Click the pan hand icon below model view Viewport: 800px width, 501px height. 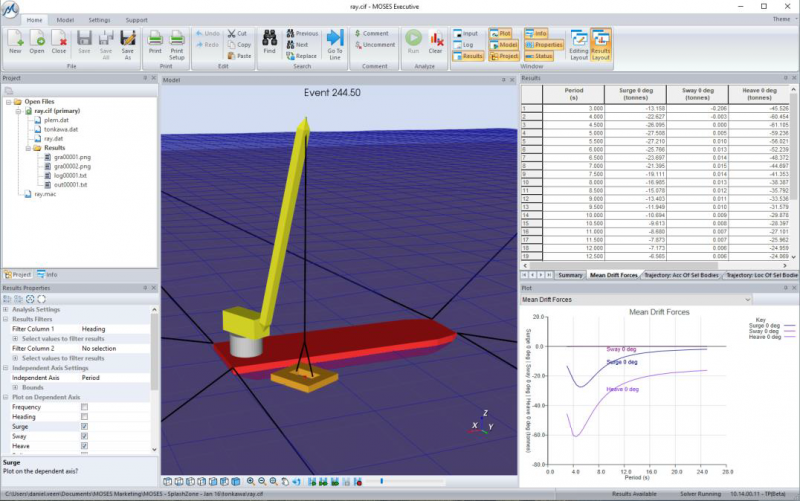285,481
